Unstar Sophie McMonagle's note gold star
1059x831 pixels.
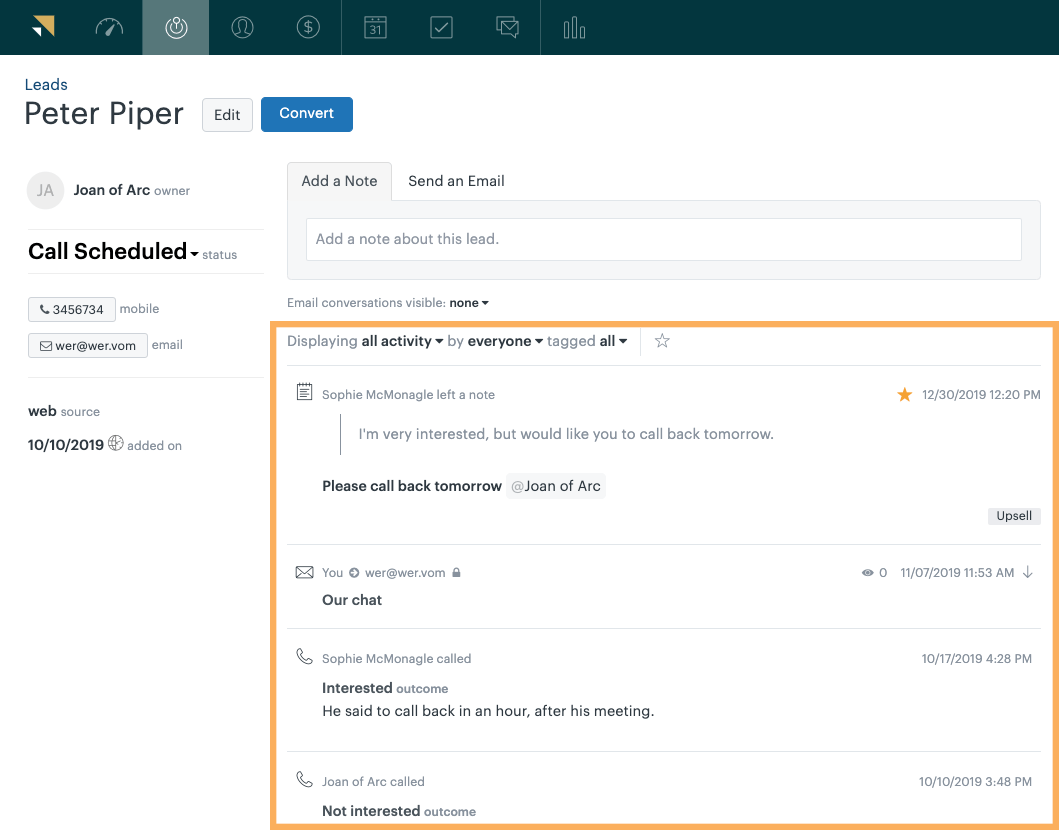pos(904,395)
